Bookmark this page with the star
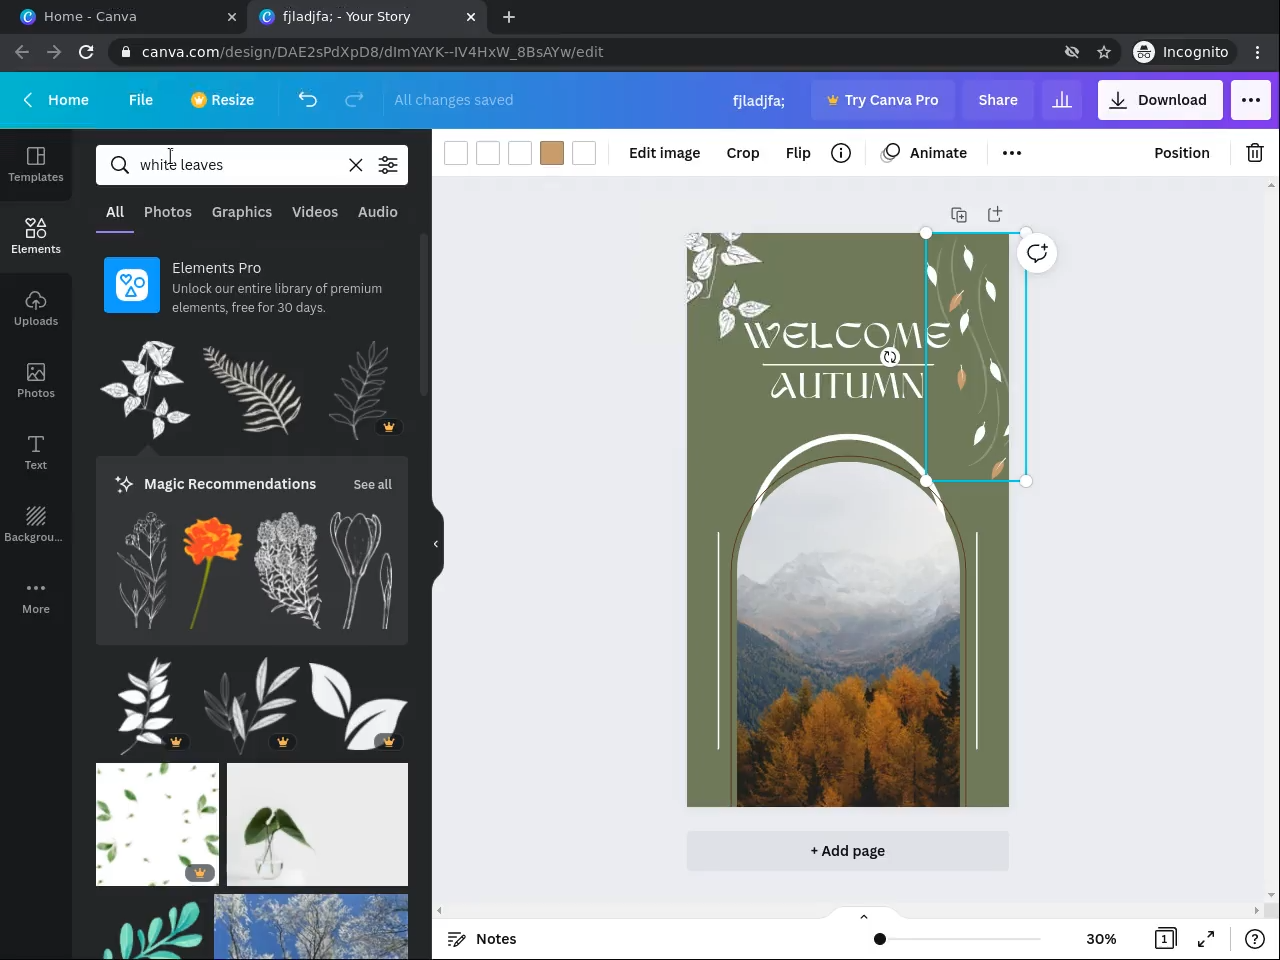1280x960 pixels. coord(1104,52)
